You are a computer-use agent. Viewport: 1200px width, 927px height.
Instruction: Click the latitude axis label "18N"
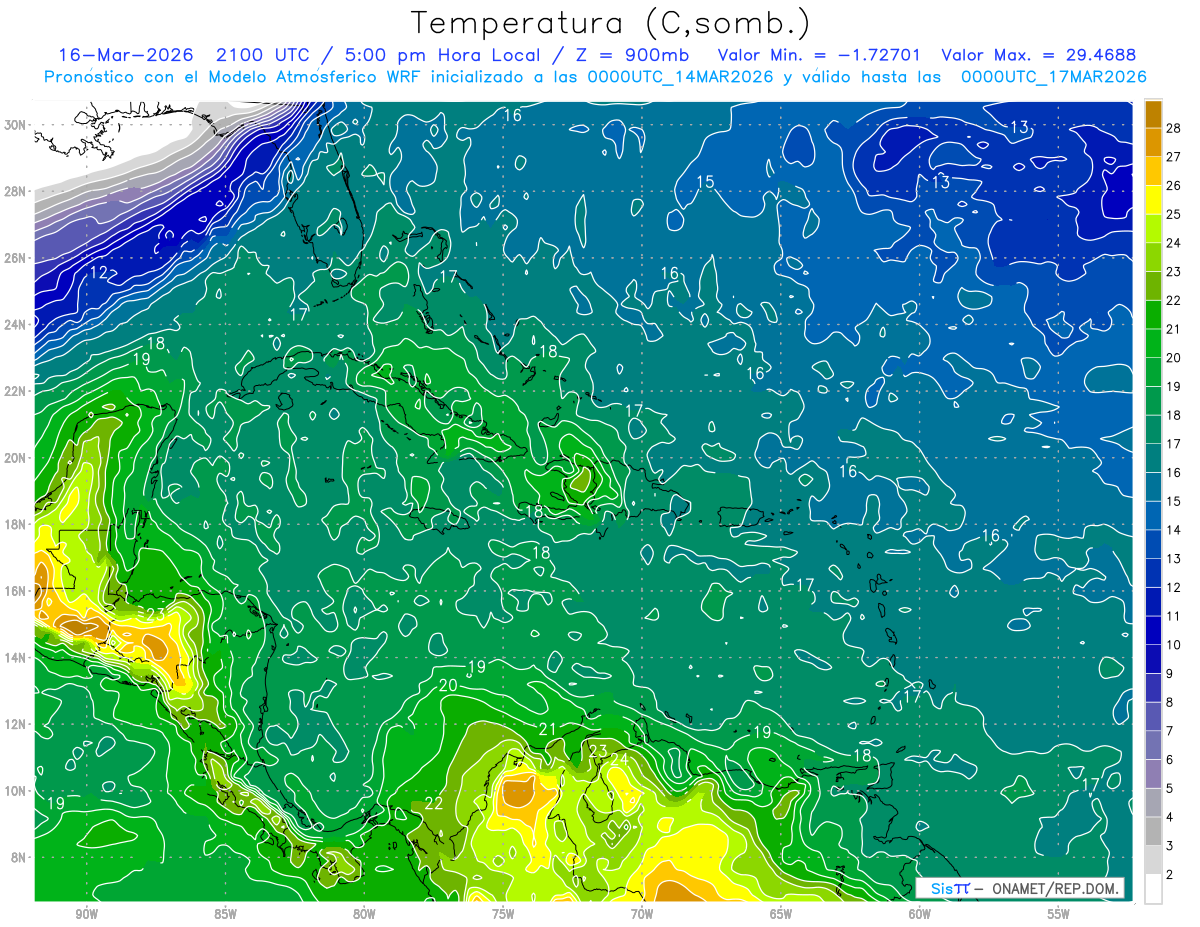(16, 524)
